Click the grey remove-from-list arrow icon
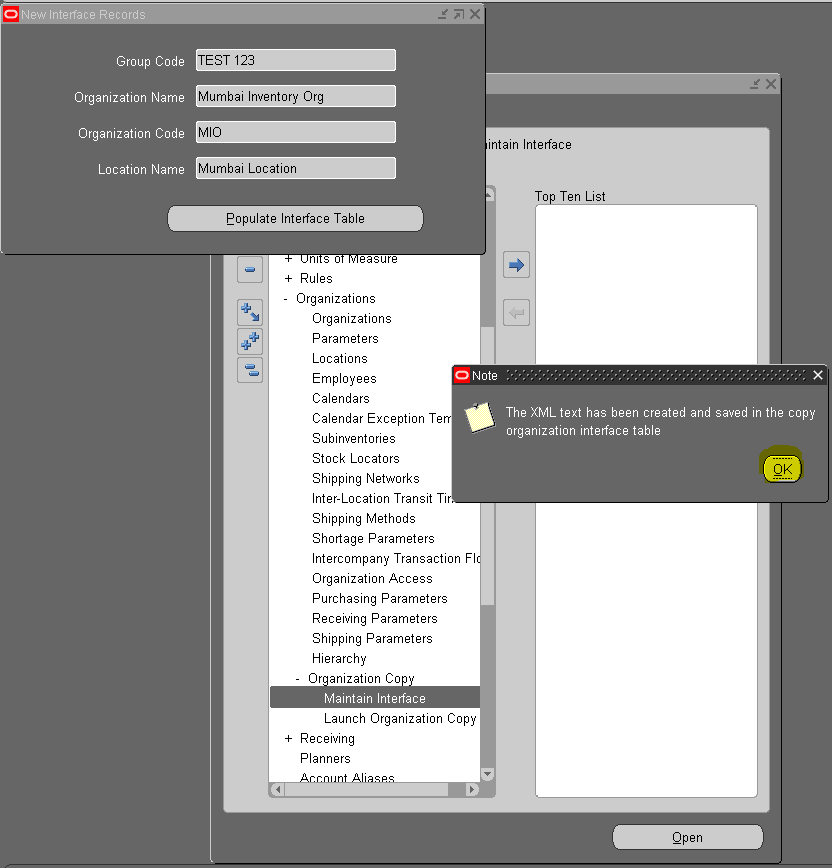Viewport: 832px width, 868px height. pyautogui.click(x=516, y=313)
